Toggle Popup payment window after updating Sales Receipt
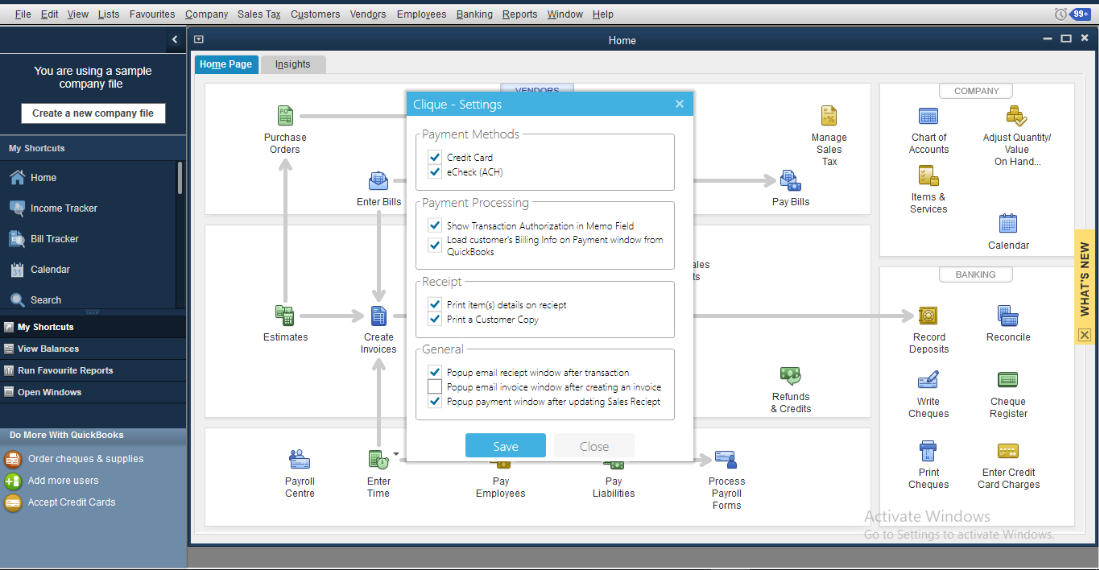The width and height of the screenshot is (1099, 570). pos(435,402)
